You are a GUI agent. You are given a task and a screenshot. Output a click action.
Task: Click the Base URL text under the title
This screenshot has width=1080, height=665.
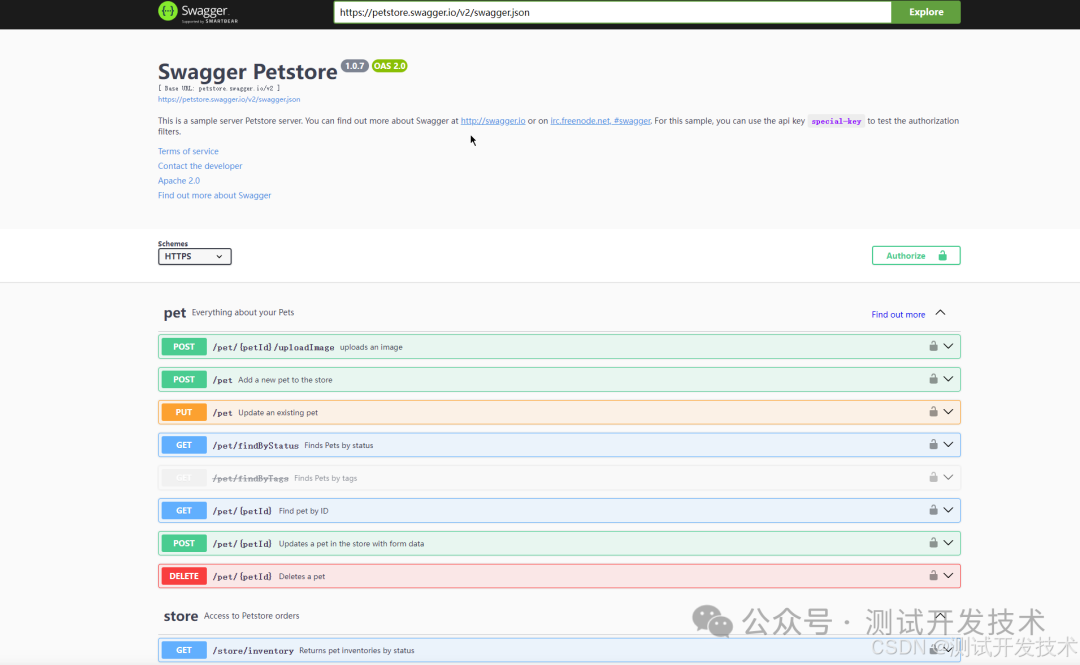219,88
